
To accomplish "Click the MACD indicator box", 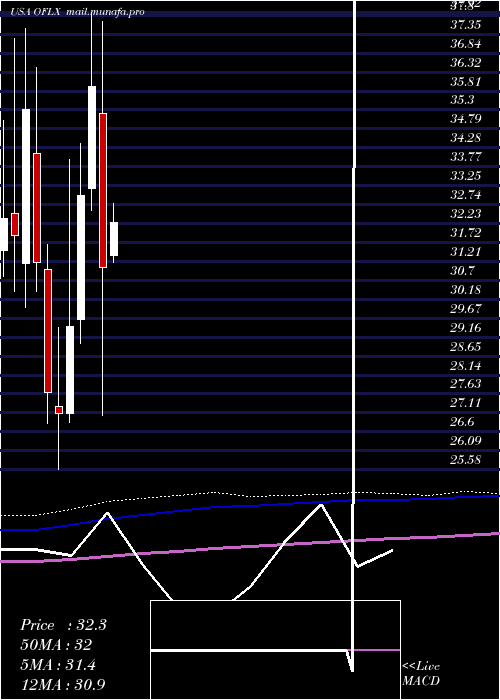I will coord(275,650).
